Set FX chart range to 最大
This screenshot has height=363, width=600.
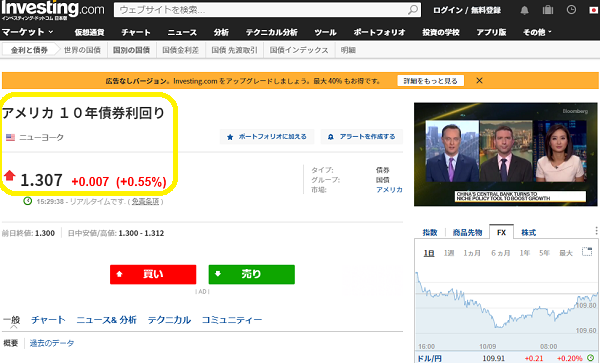coord(566,253)
